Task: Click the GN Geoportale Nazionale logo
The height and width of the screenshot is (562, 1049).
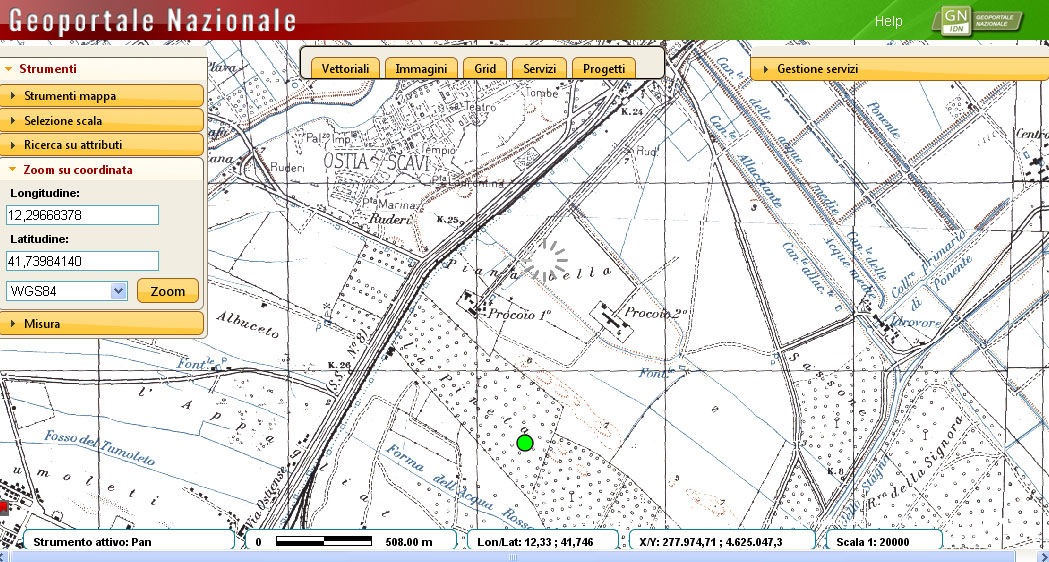Action: 977,20
